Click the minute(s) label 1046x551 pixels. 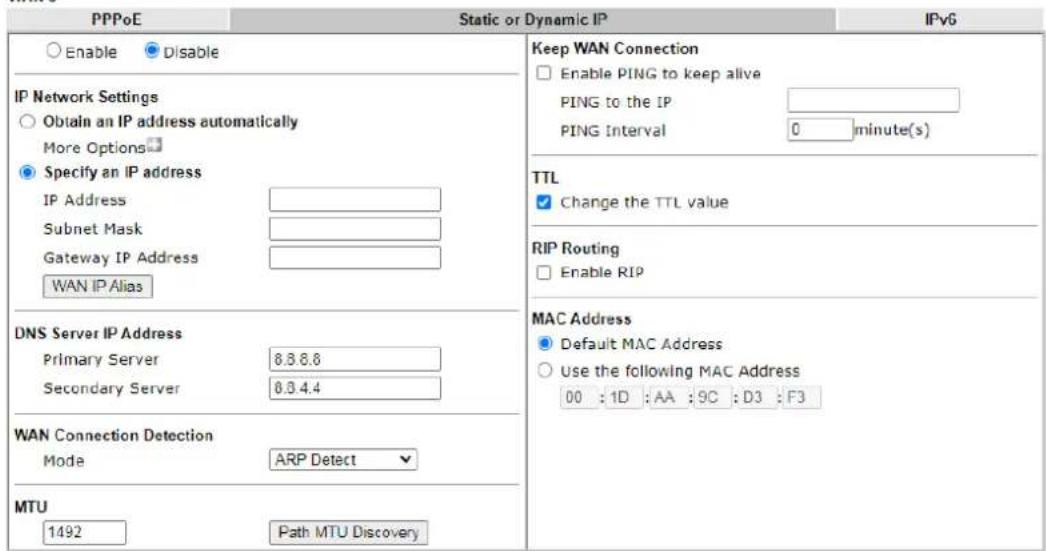coord(892,129)
